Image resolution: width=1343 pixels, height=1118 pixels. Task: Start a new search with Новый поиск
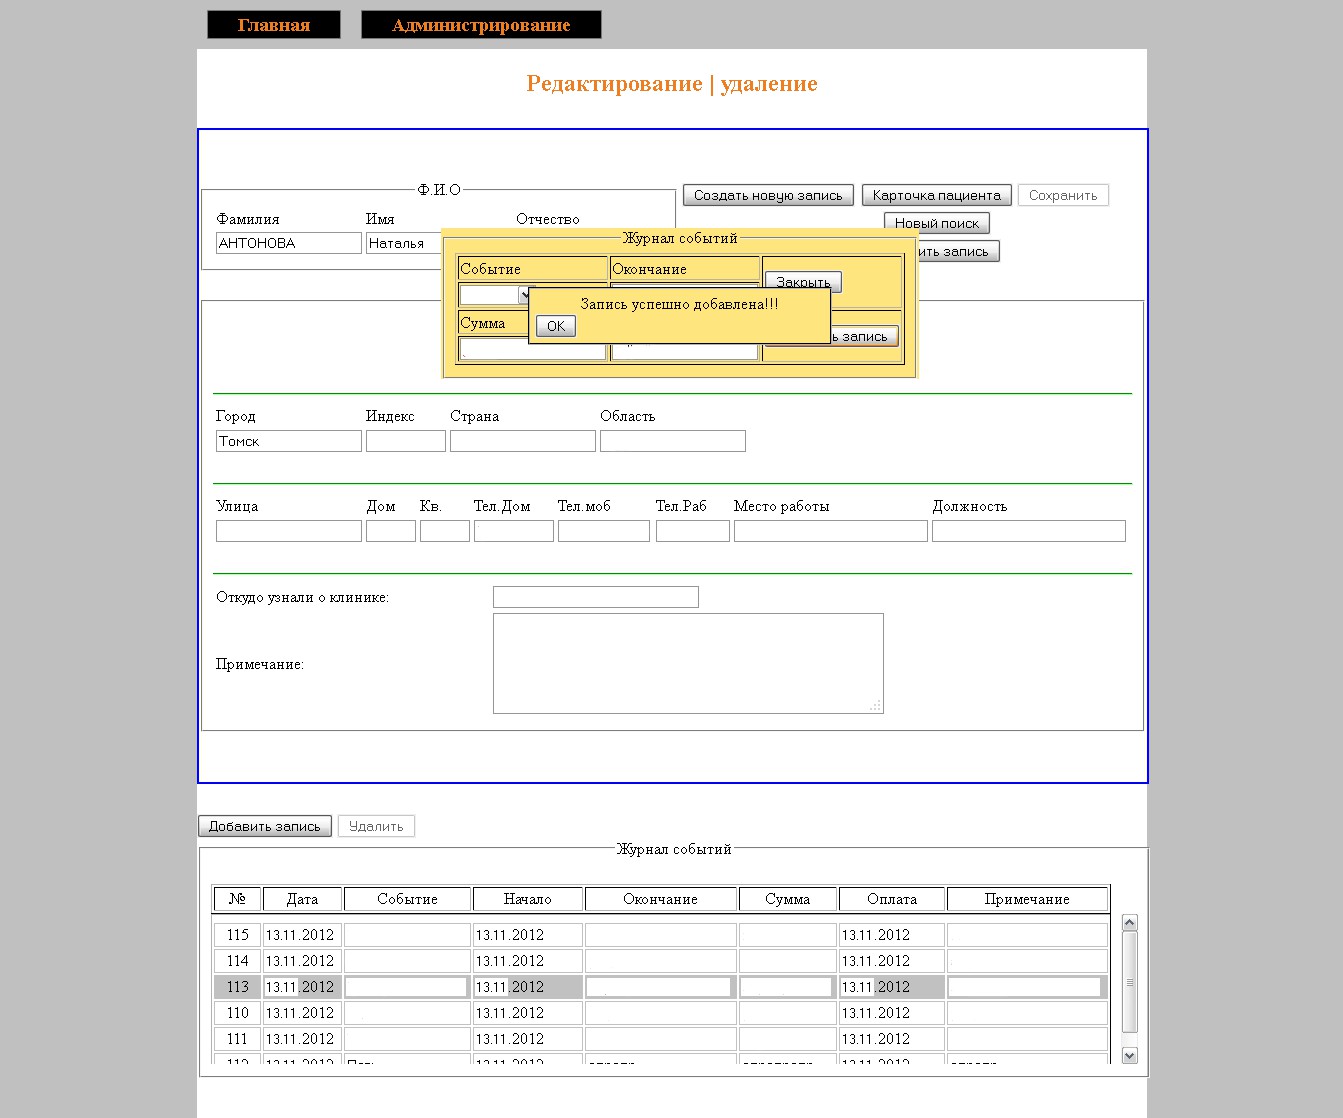tap(937, 223)
